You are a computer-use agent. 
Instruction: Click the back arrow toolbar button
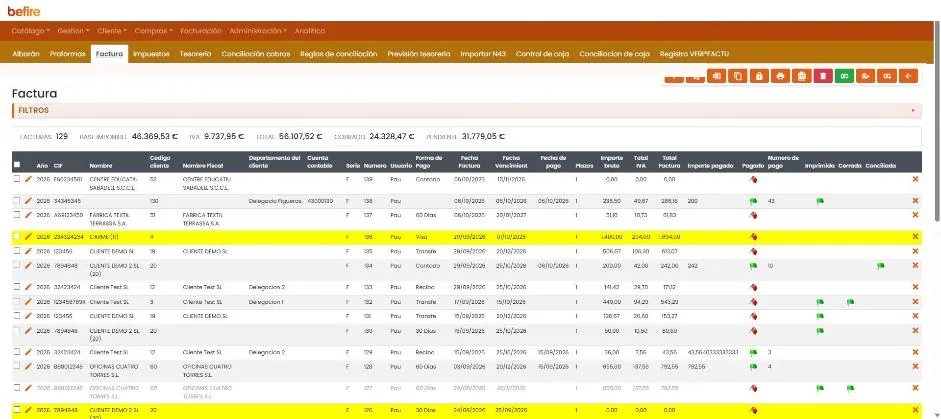908,76
